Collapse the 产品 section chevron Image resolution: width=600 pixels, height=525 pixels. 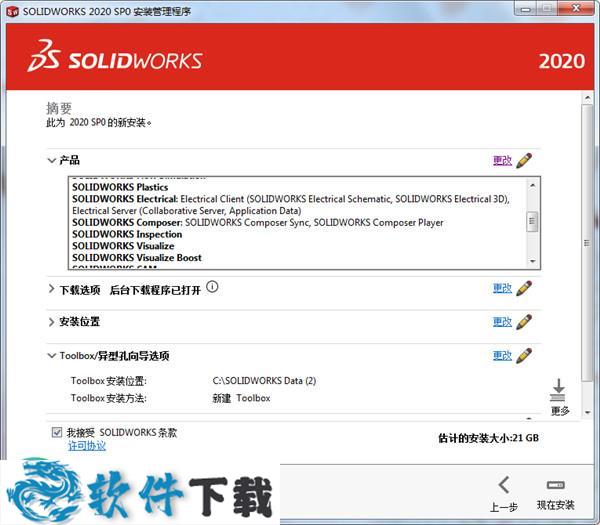(51, 160)
